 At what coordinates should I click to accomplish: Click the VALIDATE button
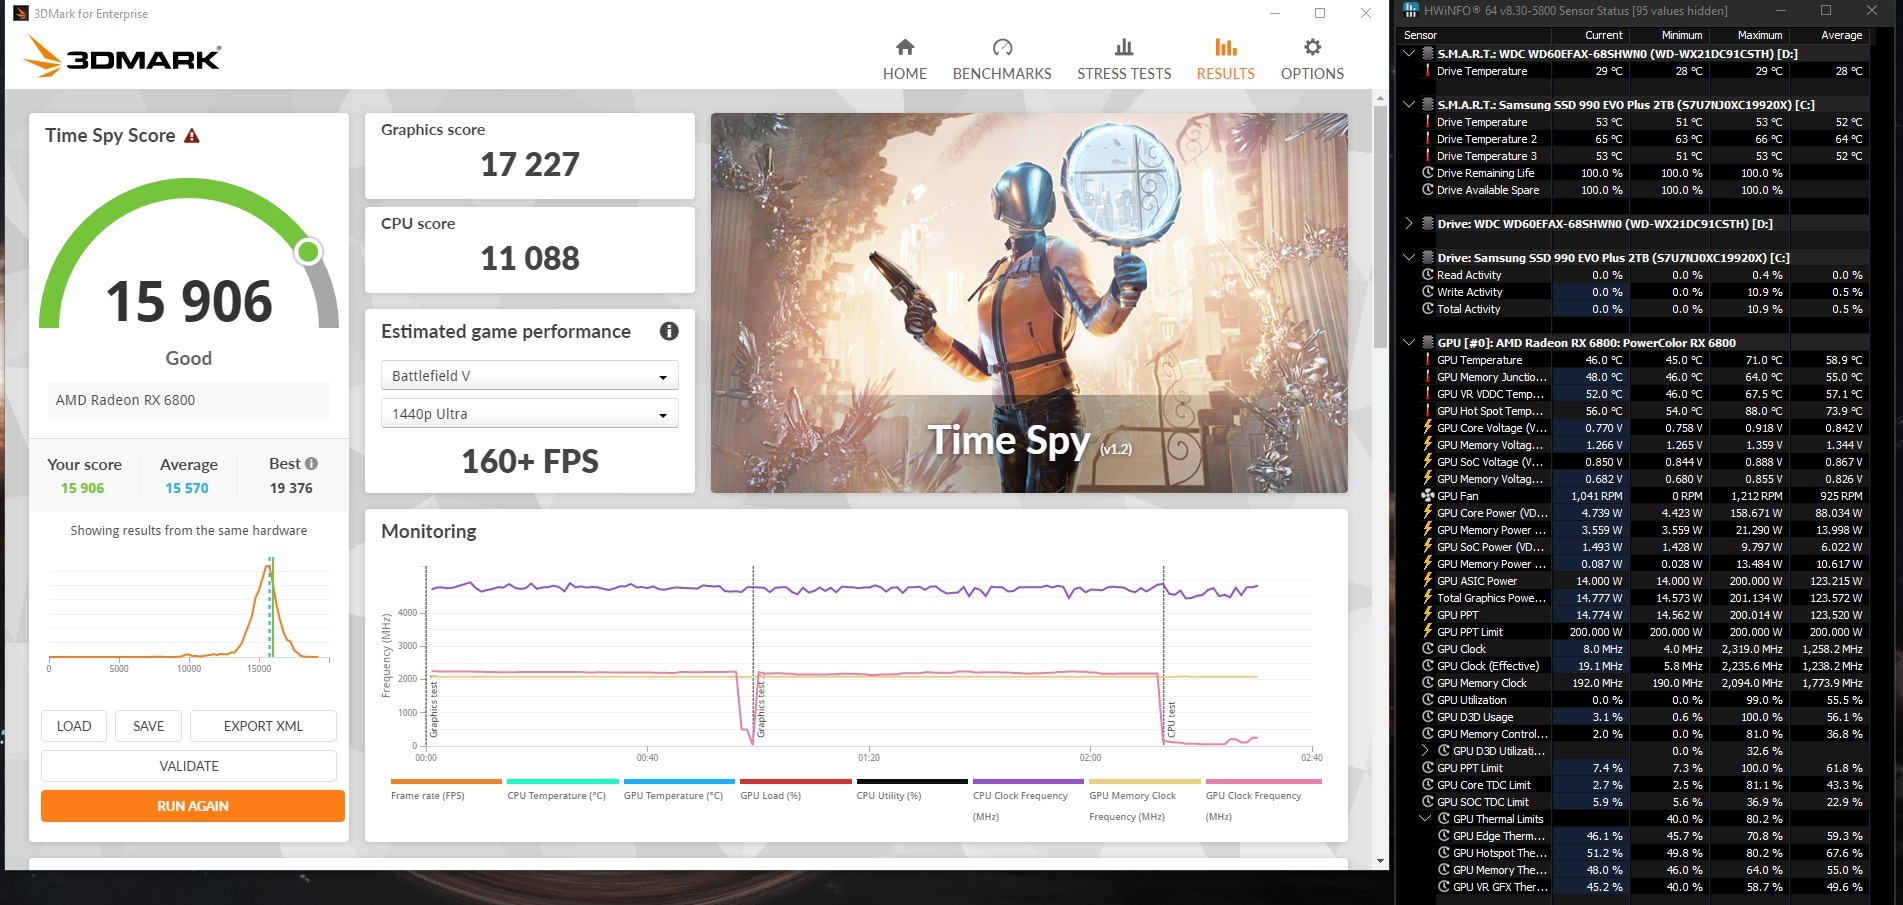tap(189, 766)
